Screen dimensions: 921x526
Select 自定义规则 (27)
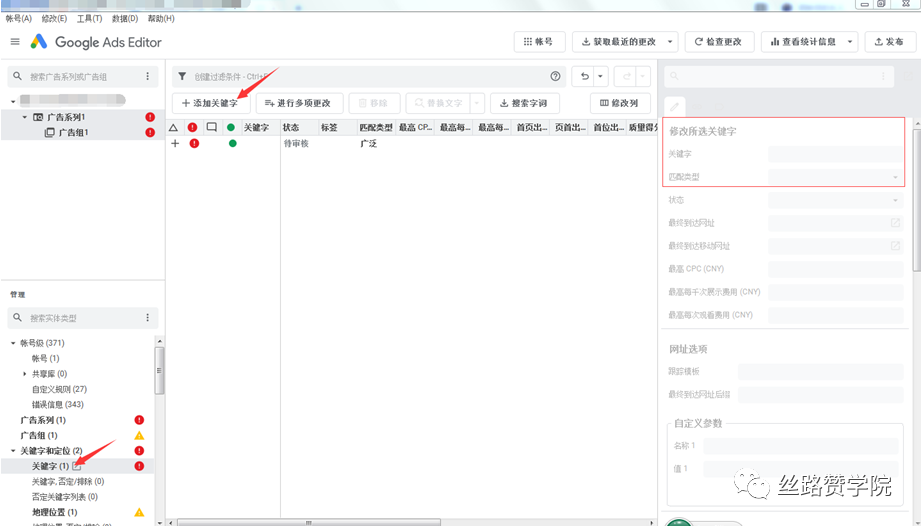pos(59,389)
